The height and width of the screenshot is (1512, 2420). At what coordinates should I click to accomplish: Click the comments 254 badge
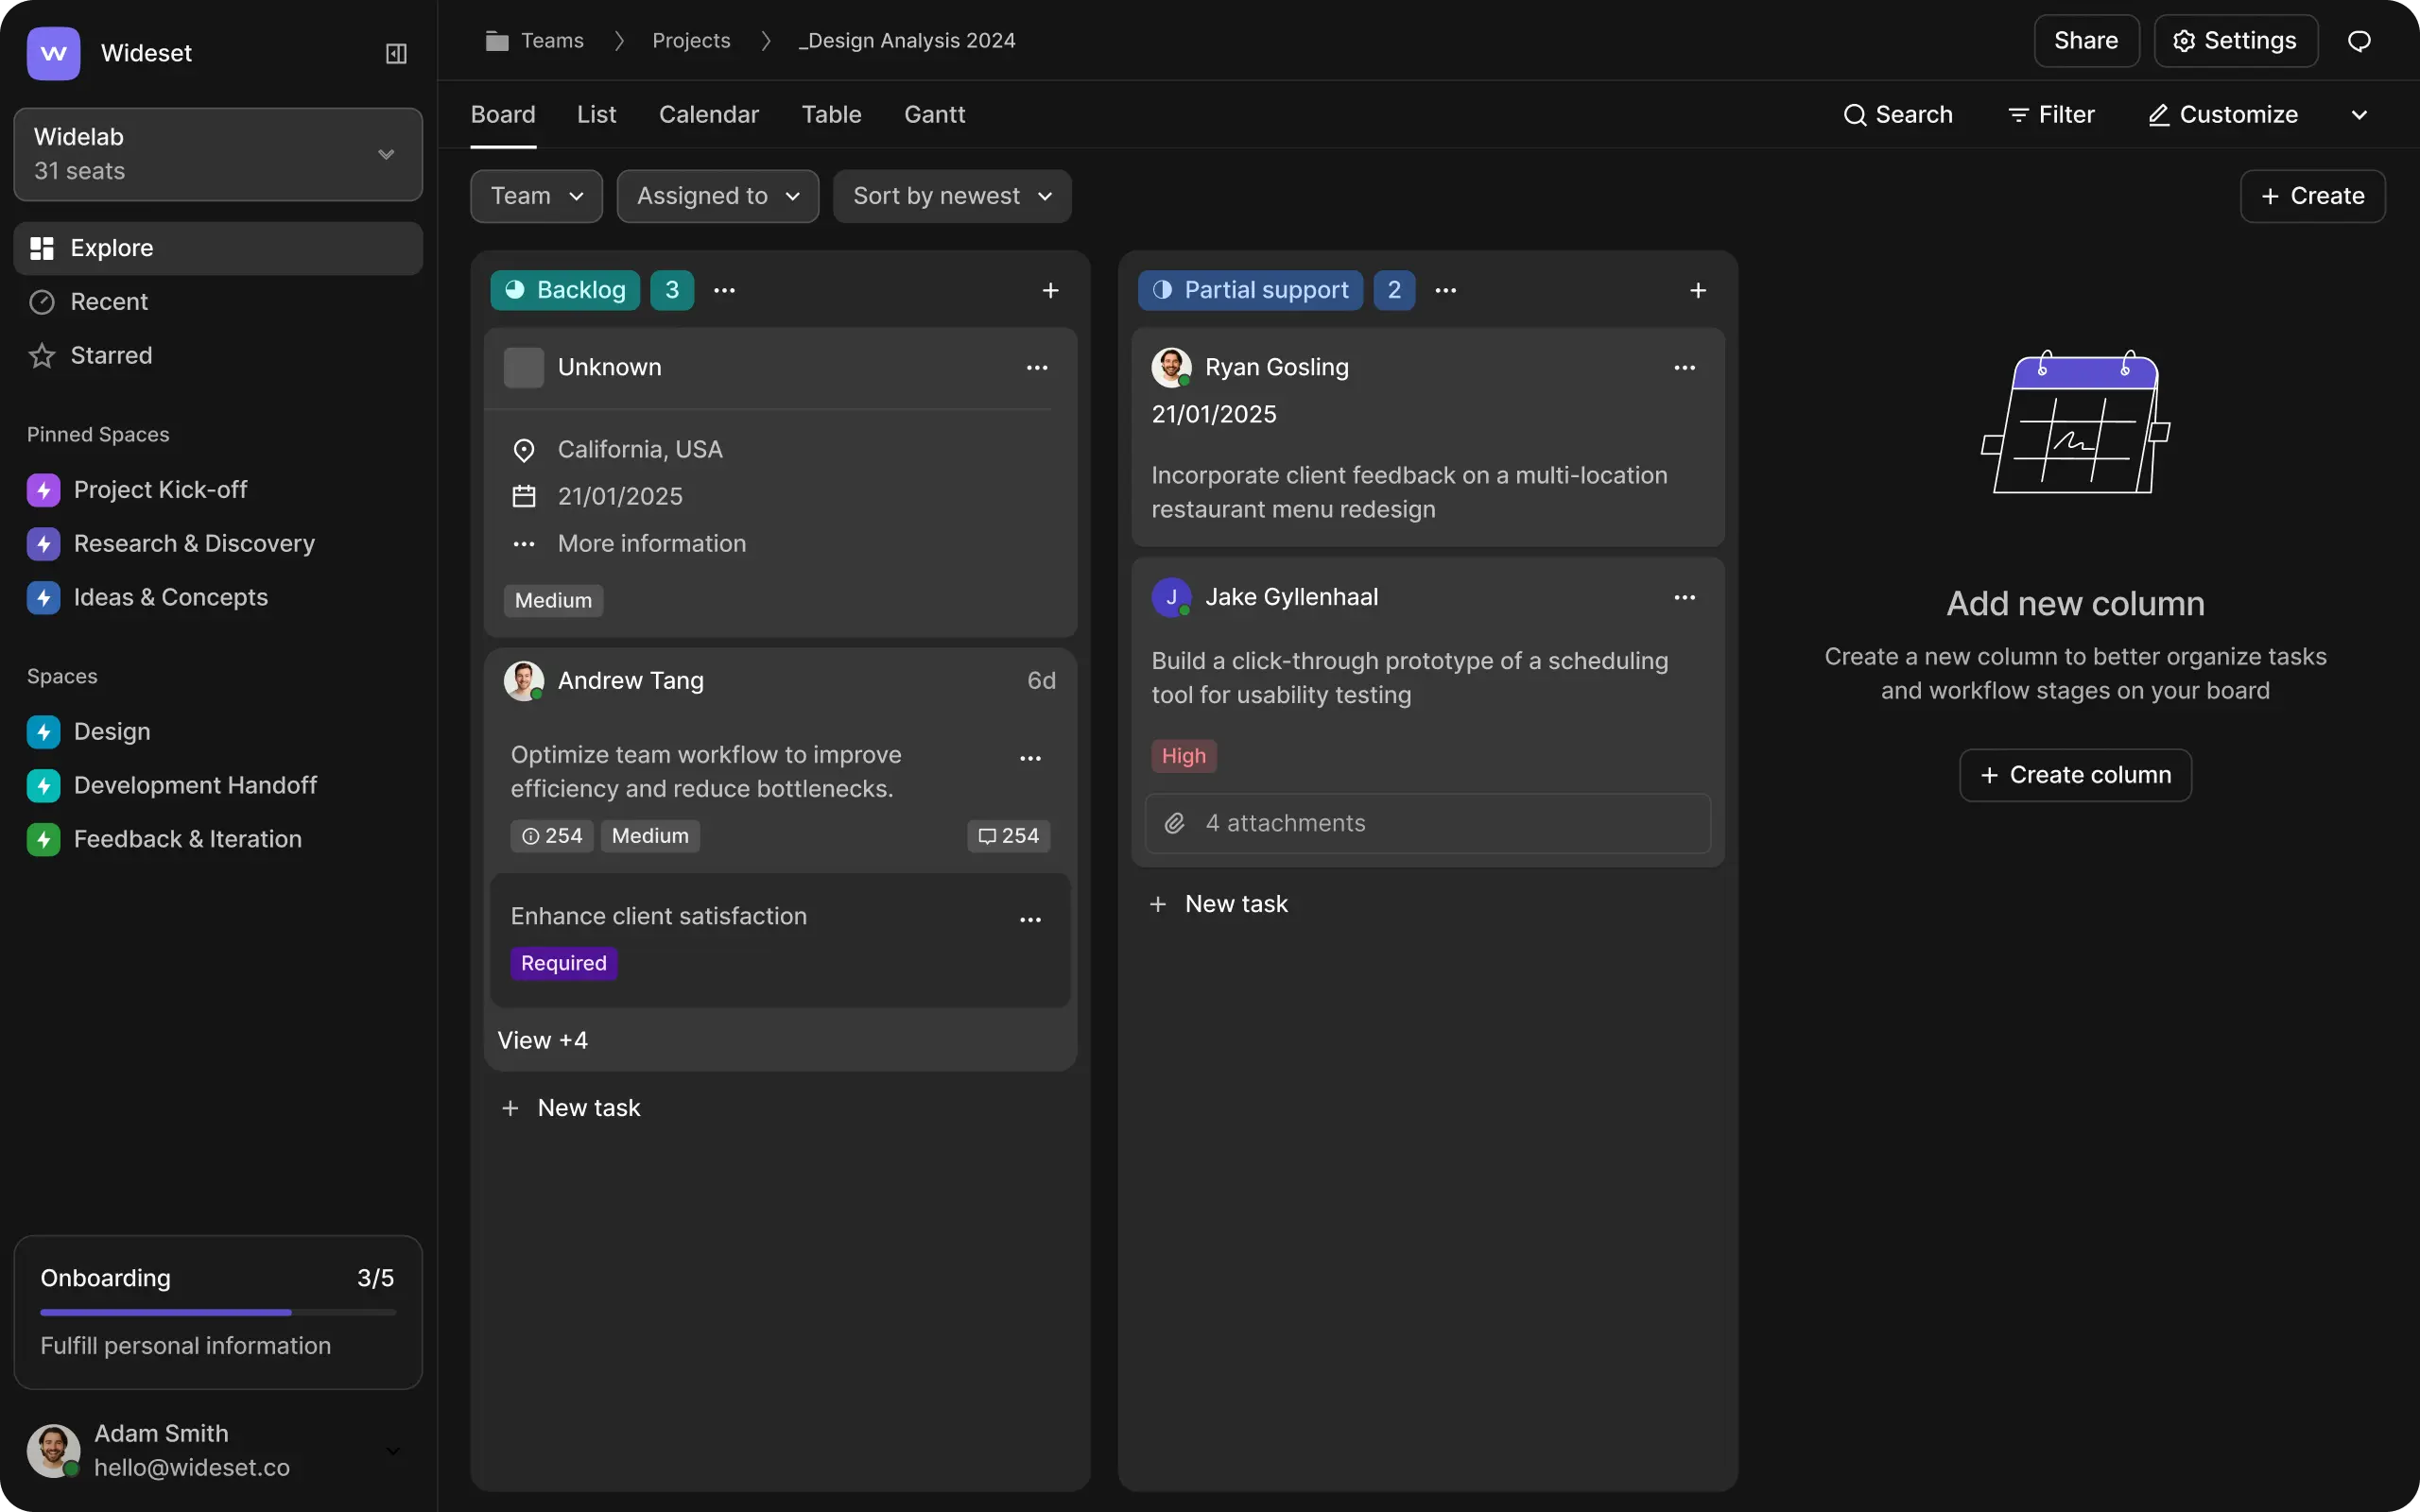[1008, 836]
